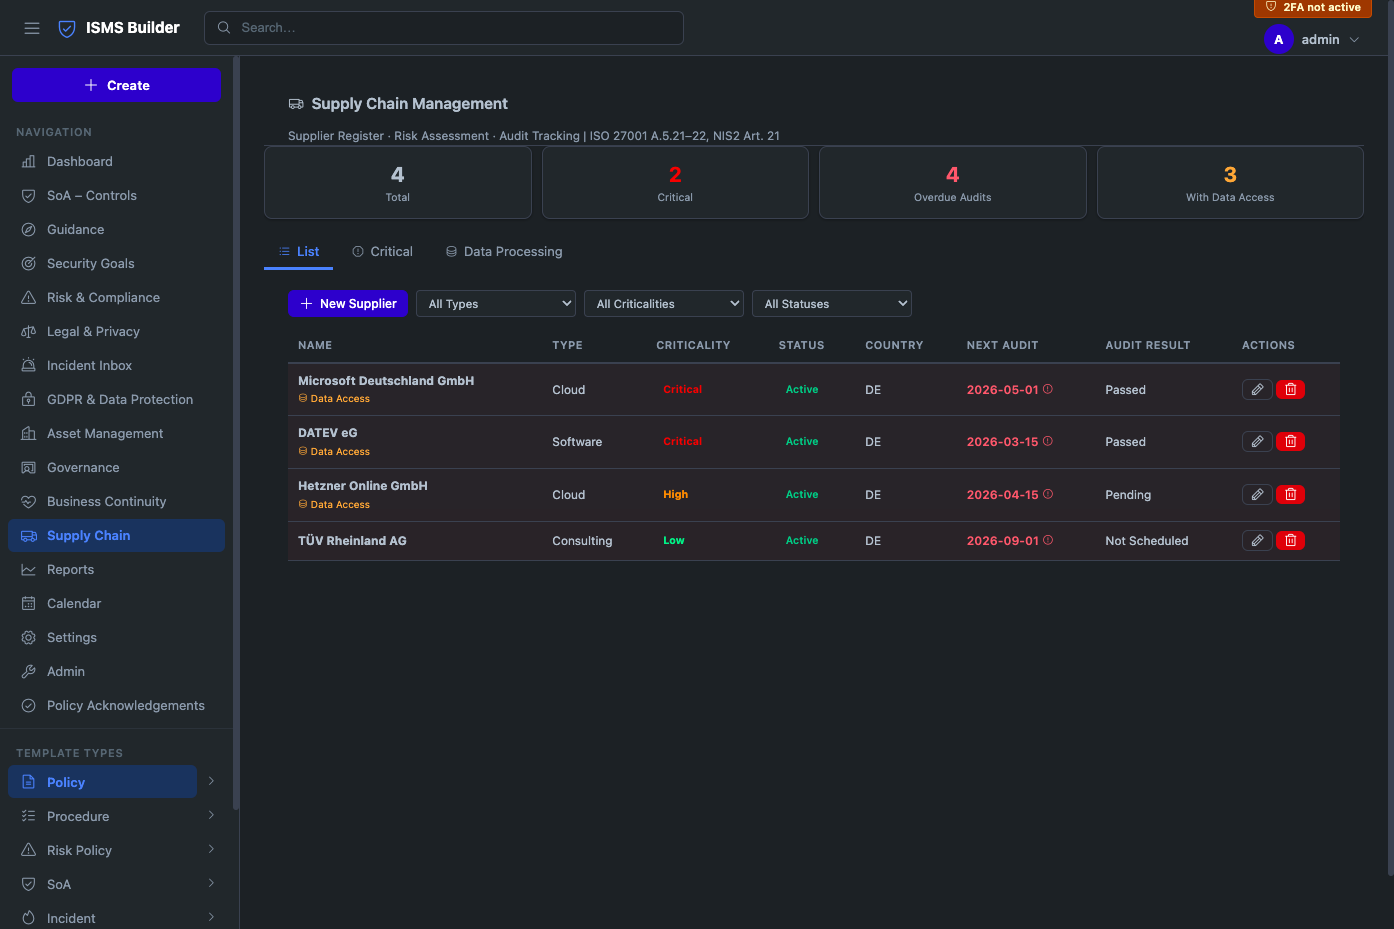Open Dashboard in navigation
The height and width of the screenshot is (929, 1394).
[116, 162]
